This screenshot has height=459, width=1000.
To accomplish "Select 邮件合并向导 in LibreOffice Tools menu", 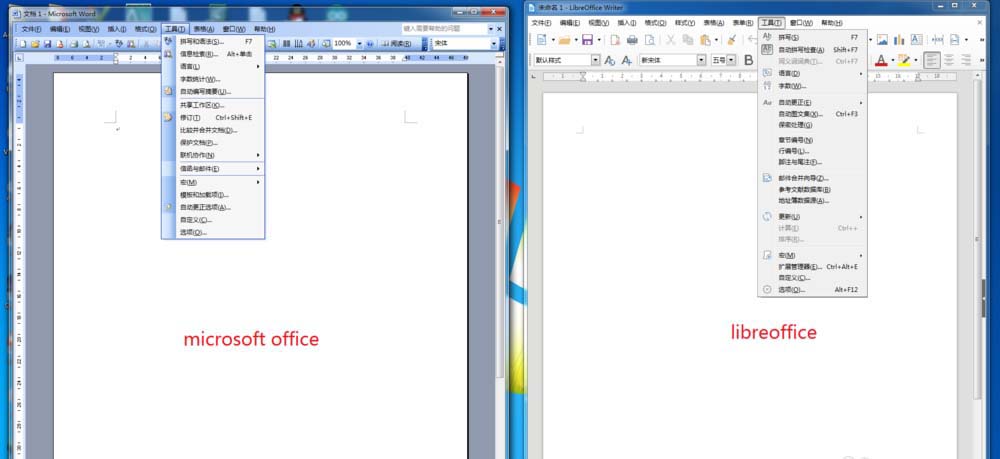I will [812, 178].
